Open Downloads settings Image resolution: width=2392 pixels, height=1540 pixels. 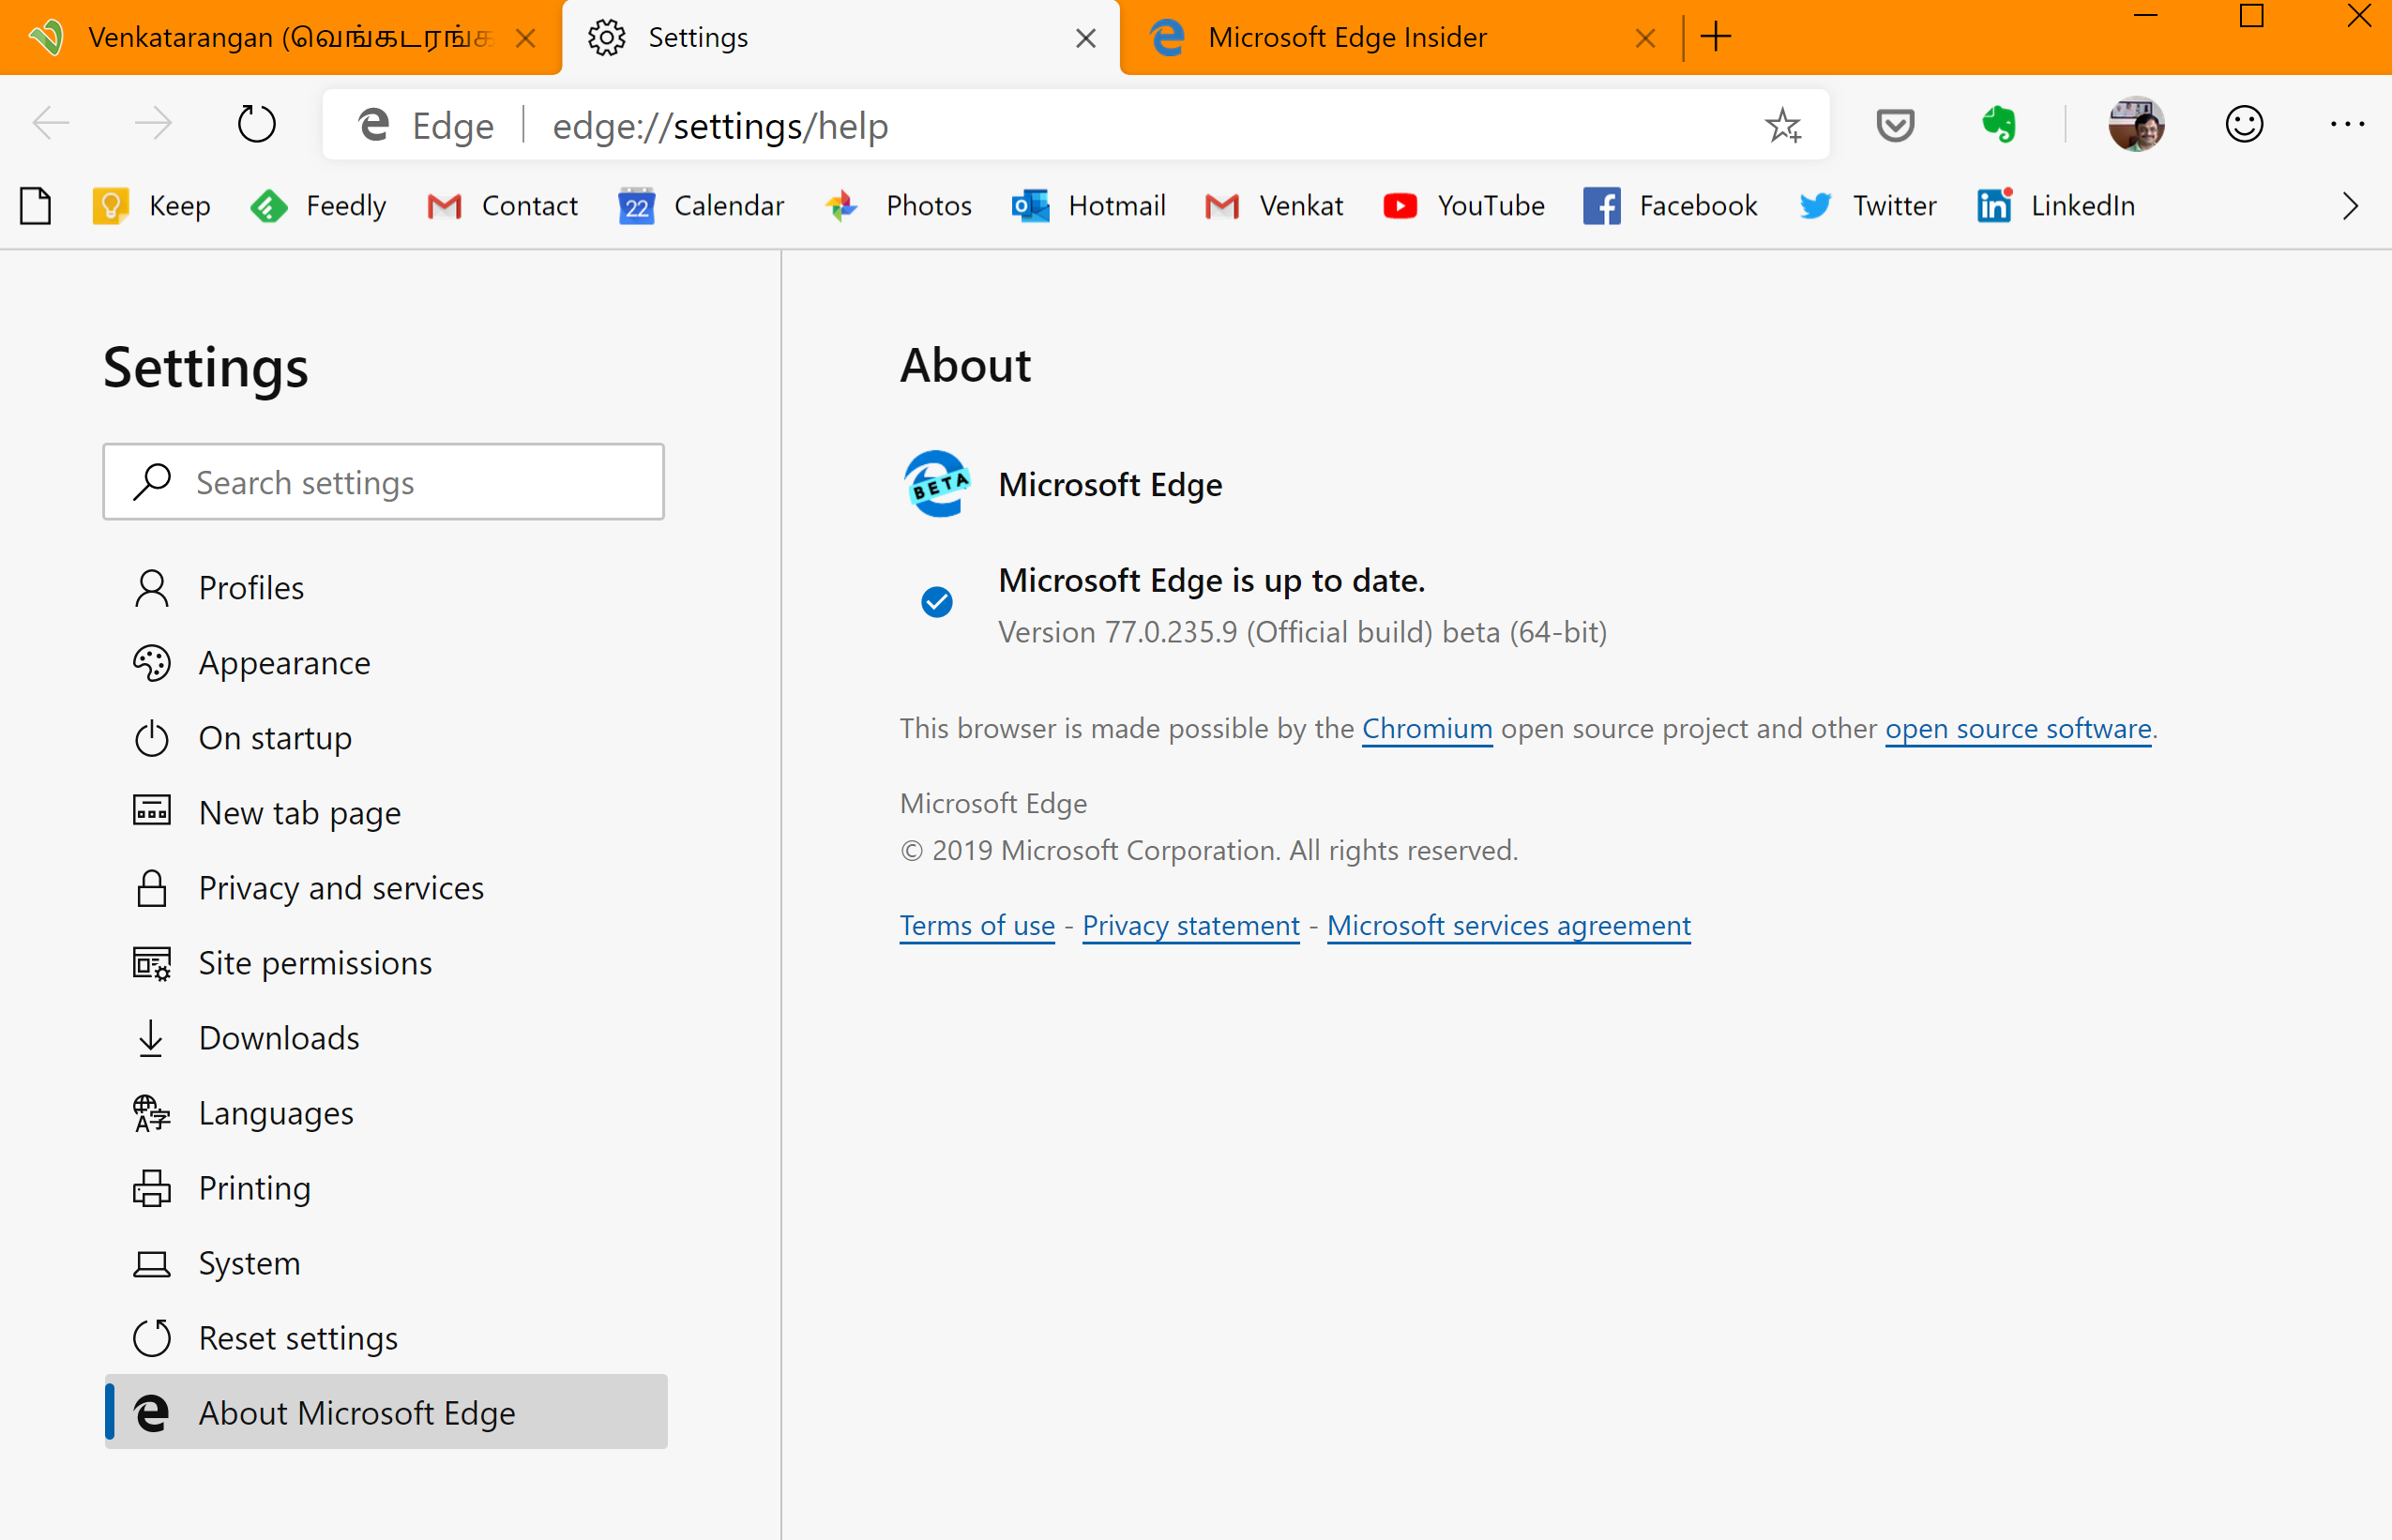(278, 1038)
